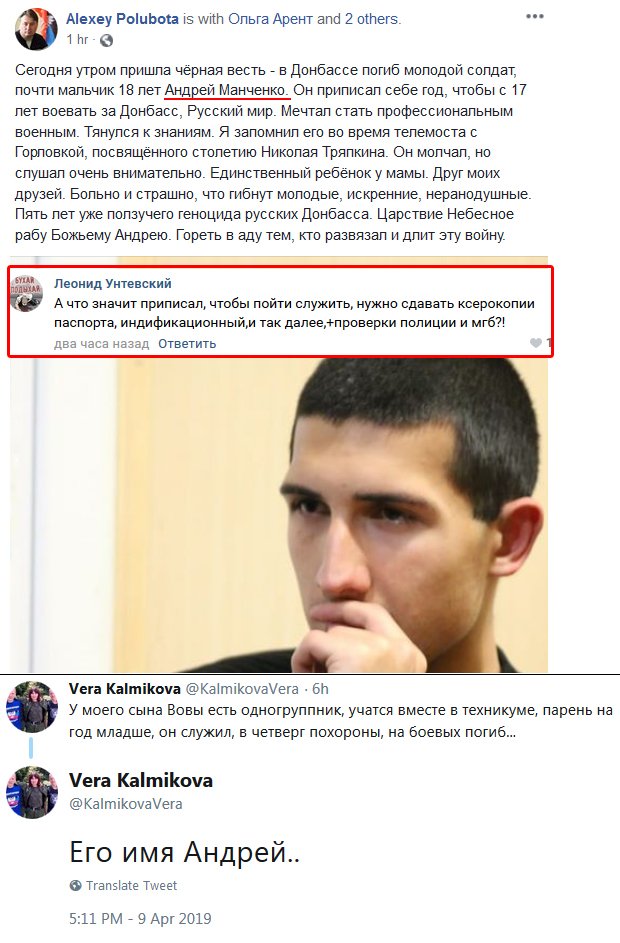Open the @KalmikovaVera handle in the main tweet
The image size is (620, 943).
click(126, 803)
